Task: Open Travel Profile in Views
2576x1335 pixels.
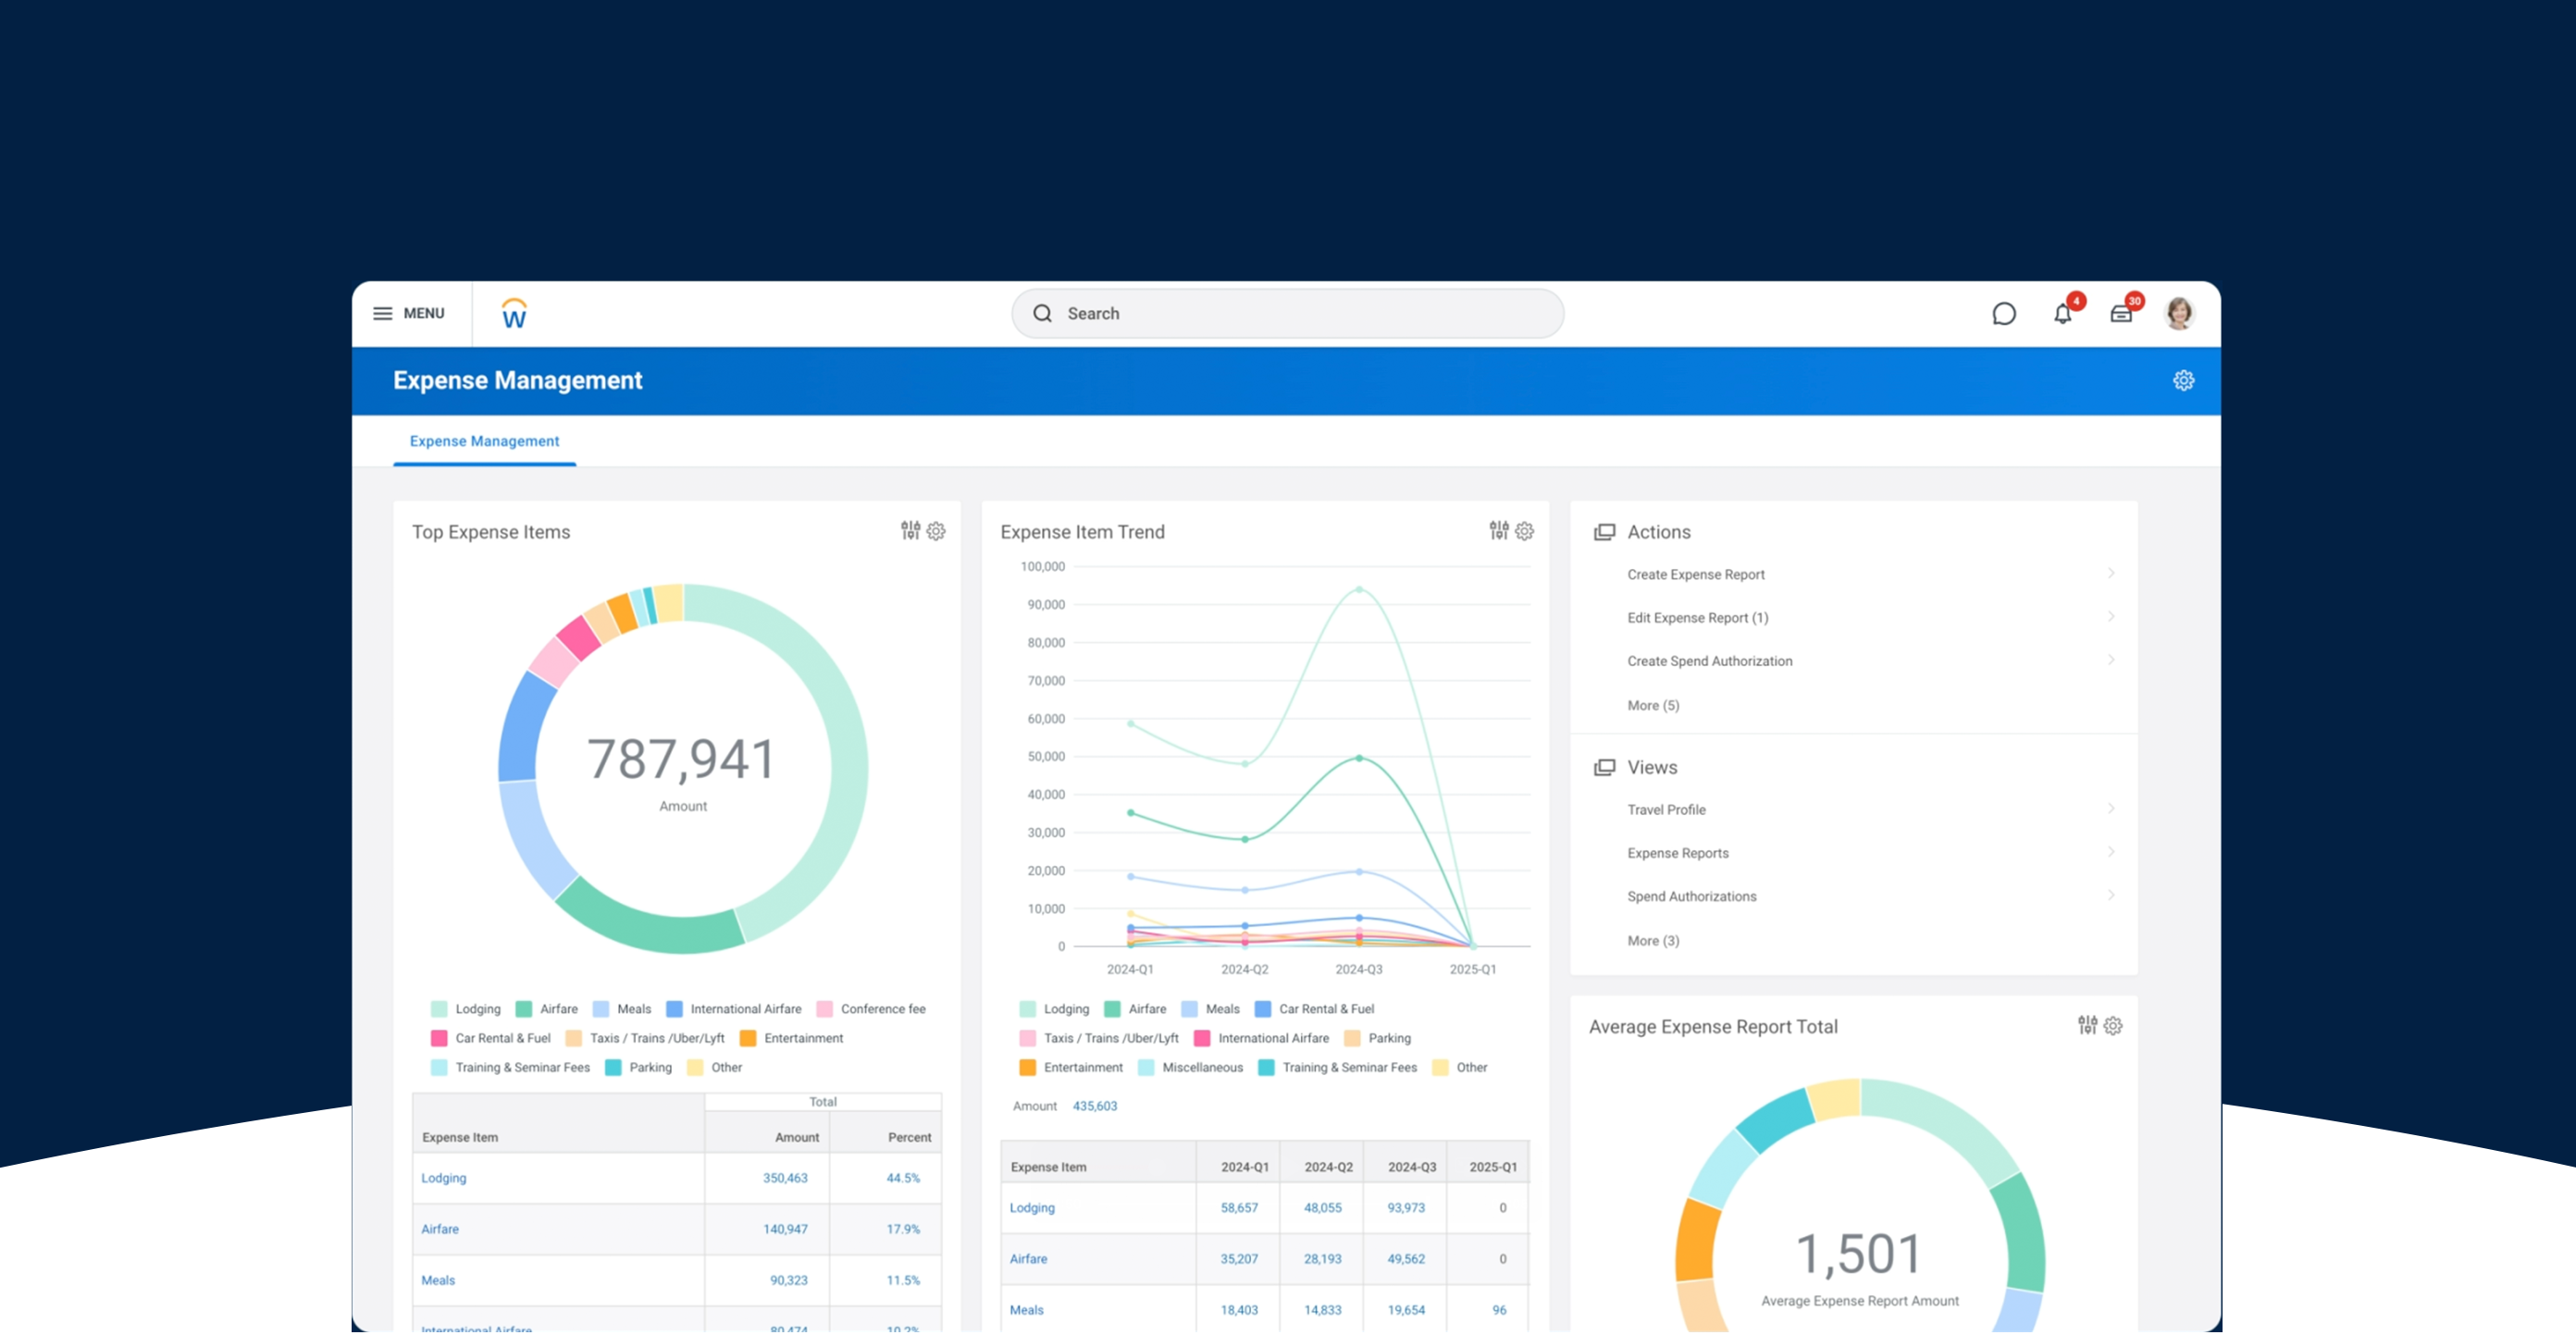Action: pos(1666,810)
